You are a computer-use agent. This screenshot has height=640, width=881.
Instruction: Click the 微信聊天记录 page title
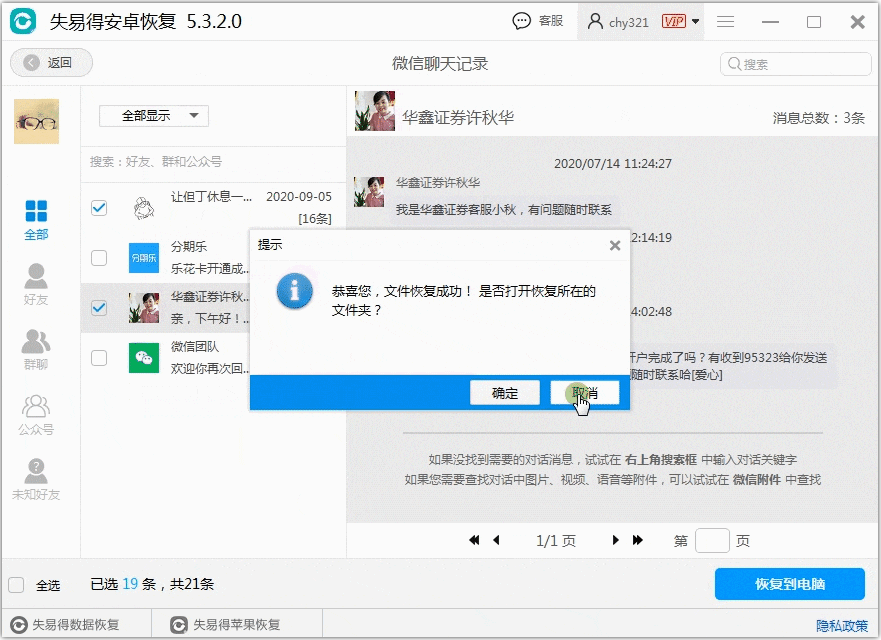[440, 63]
